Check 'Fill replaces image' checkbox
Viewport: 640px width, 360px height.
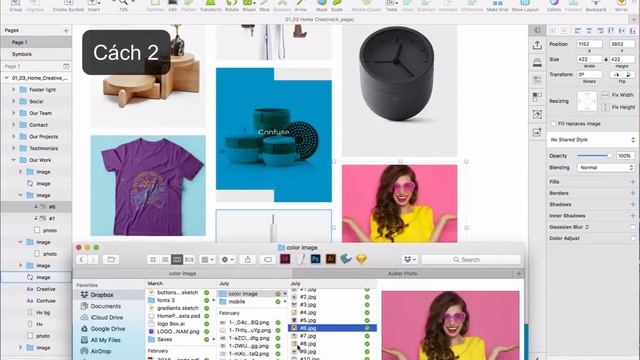click(x=553, y=124)
